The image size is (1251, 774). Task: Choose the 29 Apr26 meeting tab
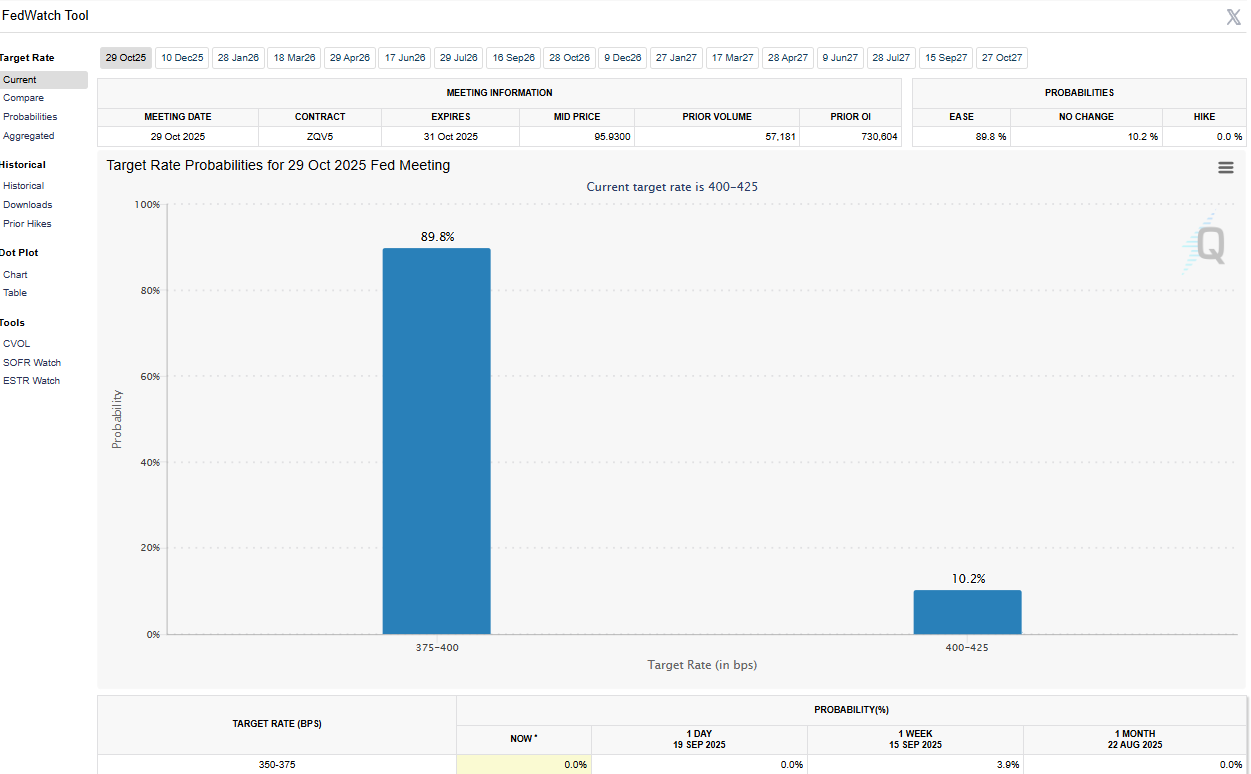350,58
